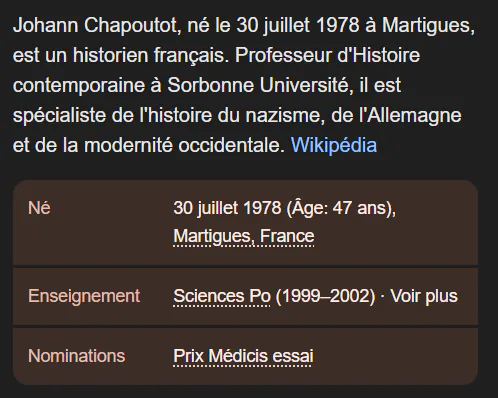Image resolution: width=498 pixels, height=398 pixels.
Task: Click the name Johann Chapoutot in description
Action: (97, 25)
